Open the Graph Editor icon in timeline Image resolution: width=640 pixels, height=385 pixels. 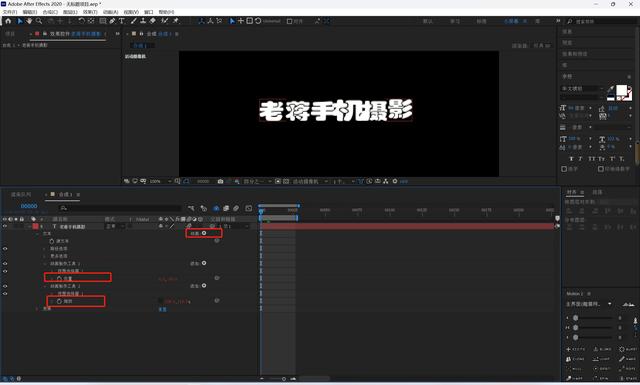pos(249,208)
